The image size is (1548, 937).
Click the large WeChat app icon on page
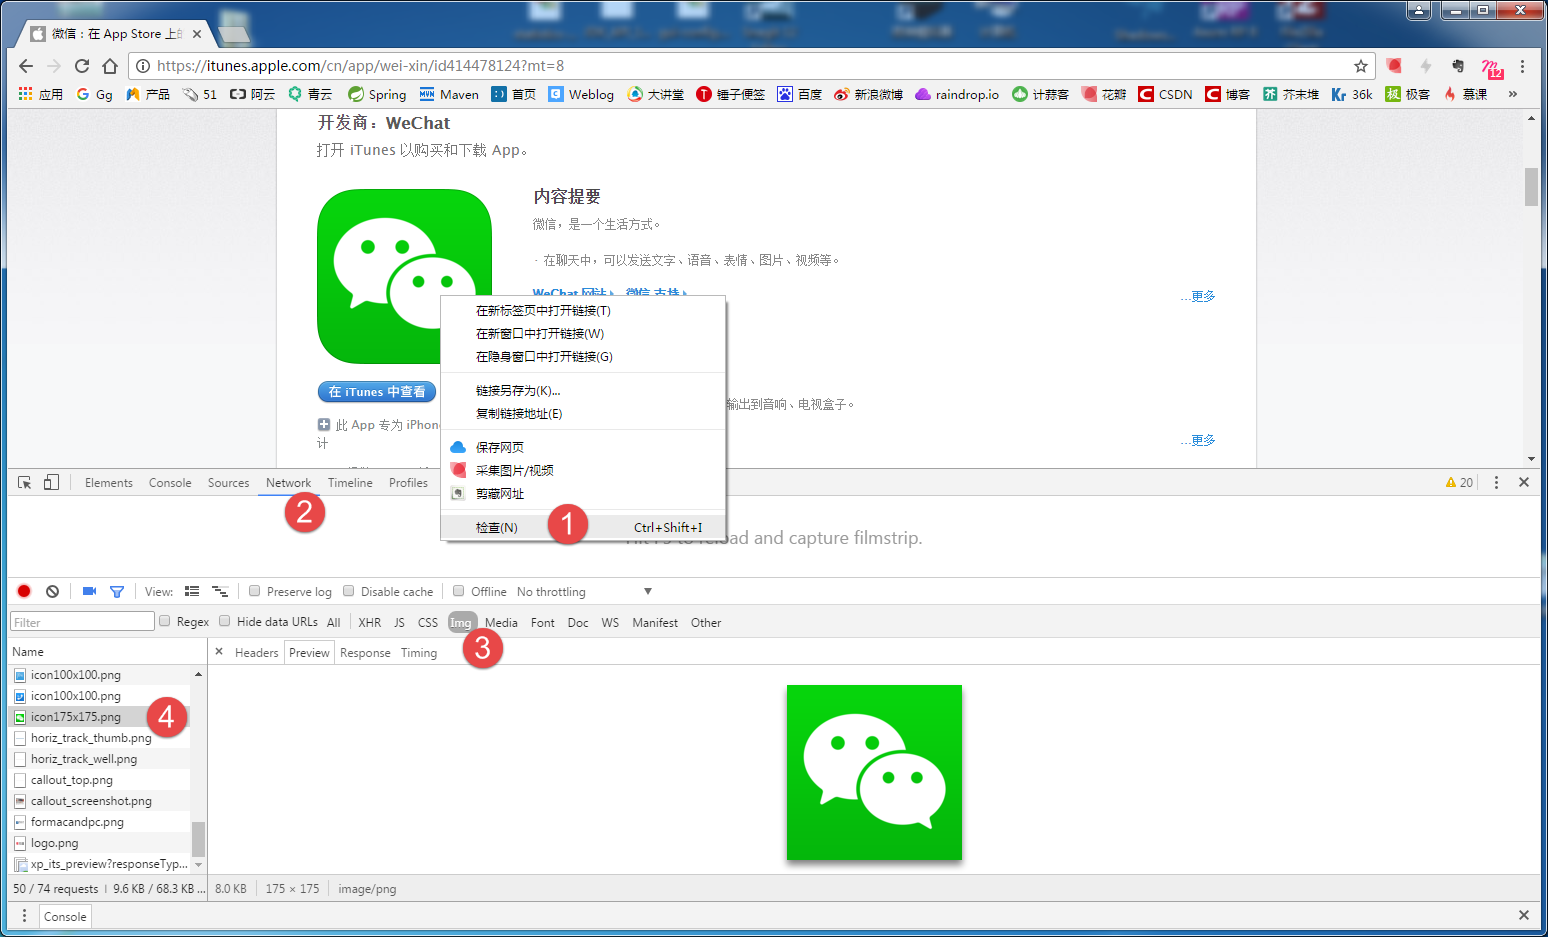click(x=404, y=276)
